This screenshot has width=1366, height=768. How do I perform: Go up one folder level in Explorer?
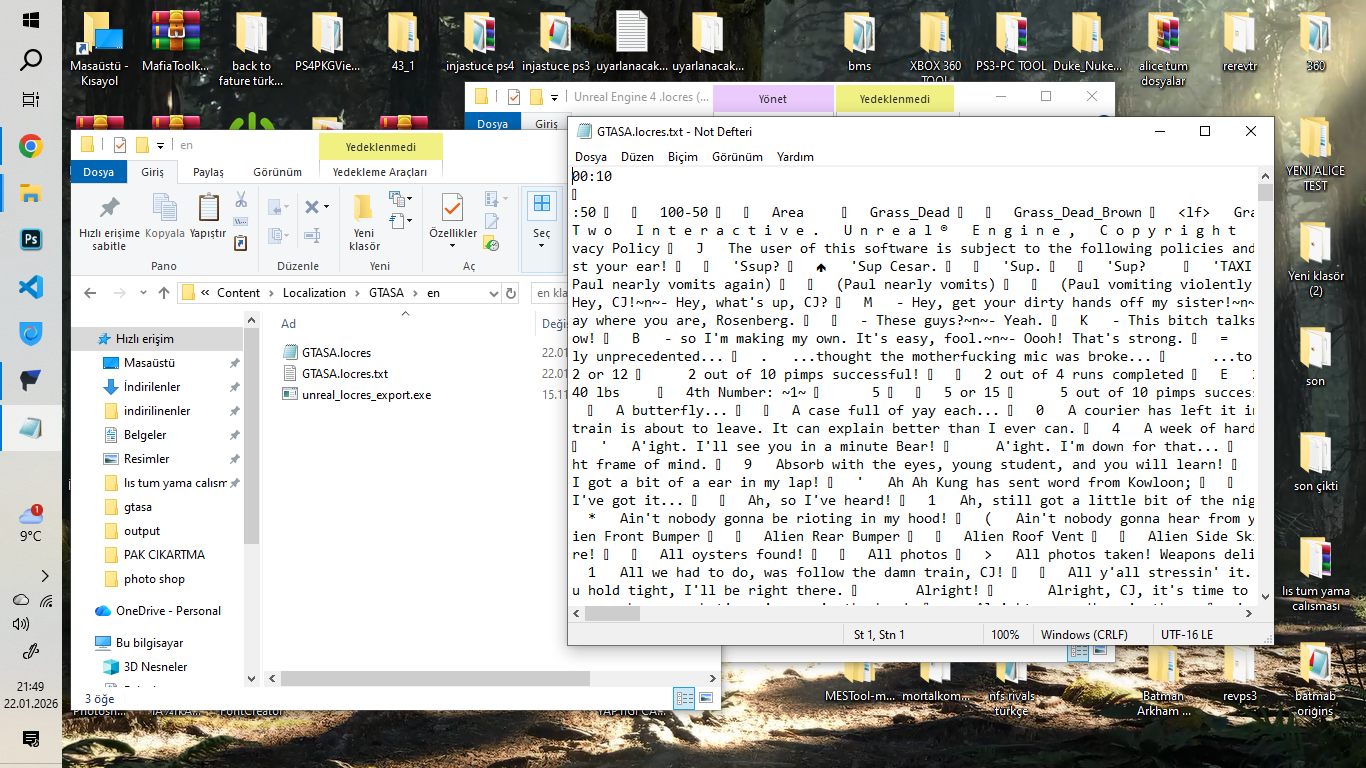[x=164, y=293]
